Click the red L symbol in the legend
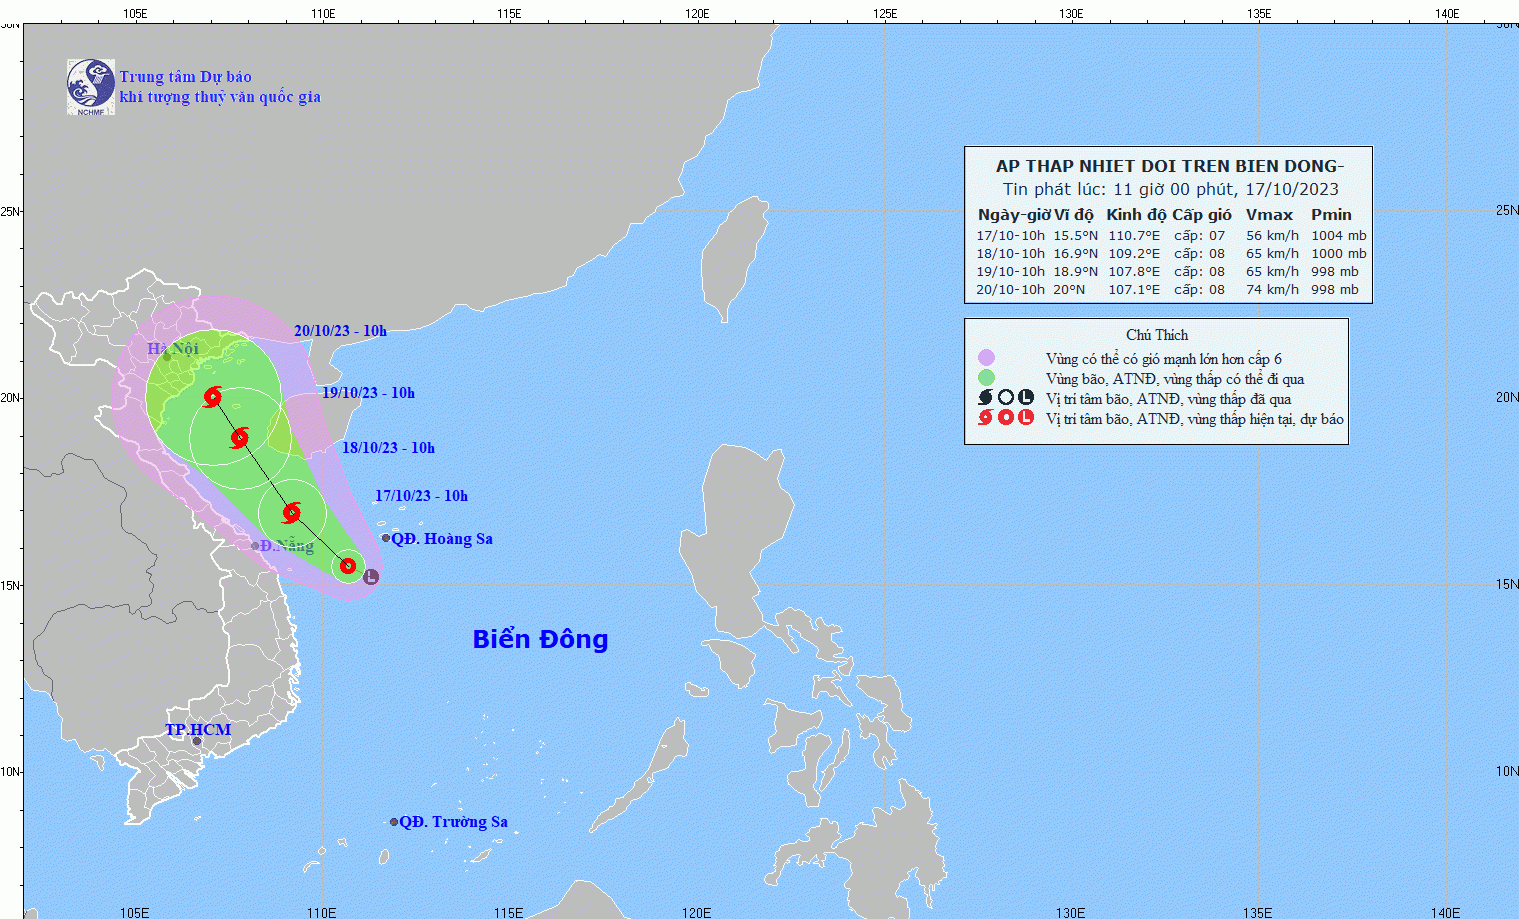Screen dimensions: 1519x919 click(x=1026, y=417)
